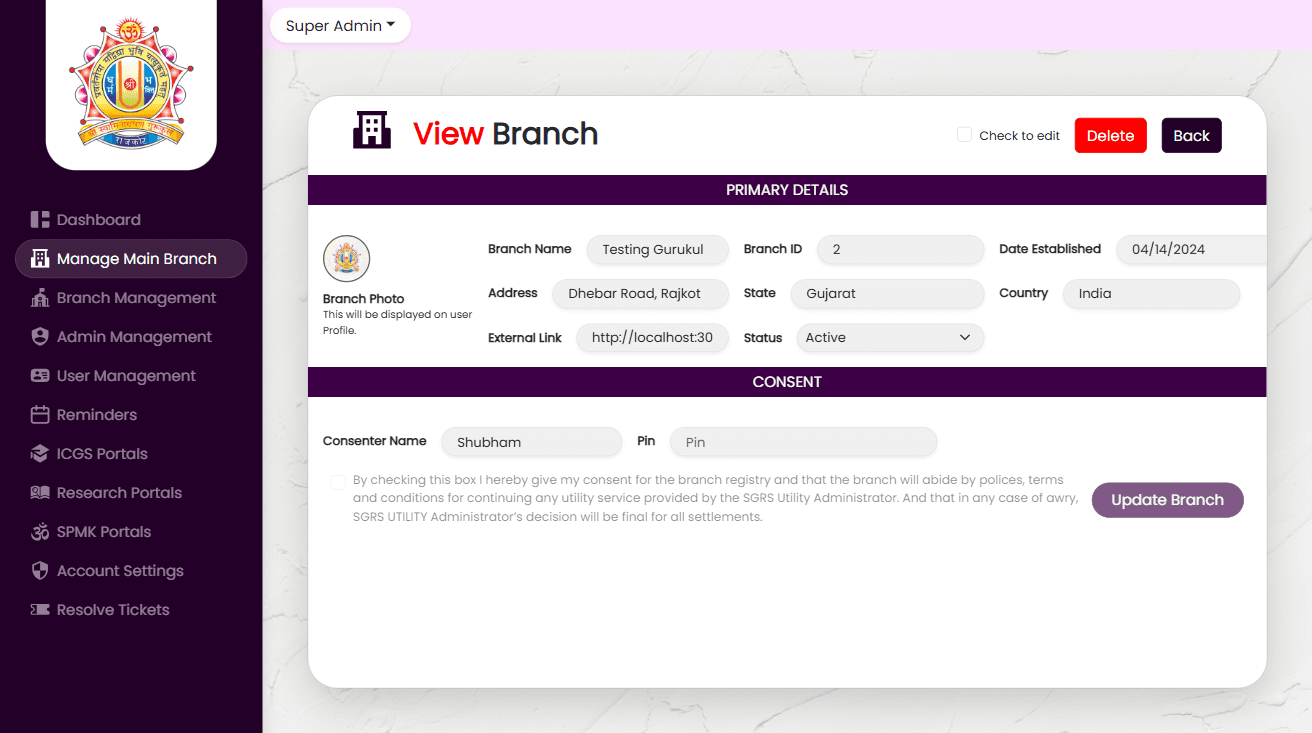Click the Update Branch button
The width and height of the screenshot is (1312, 733).
[x=1167, y=500]
